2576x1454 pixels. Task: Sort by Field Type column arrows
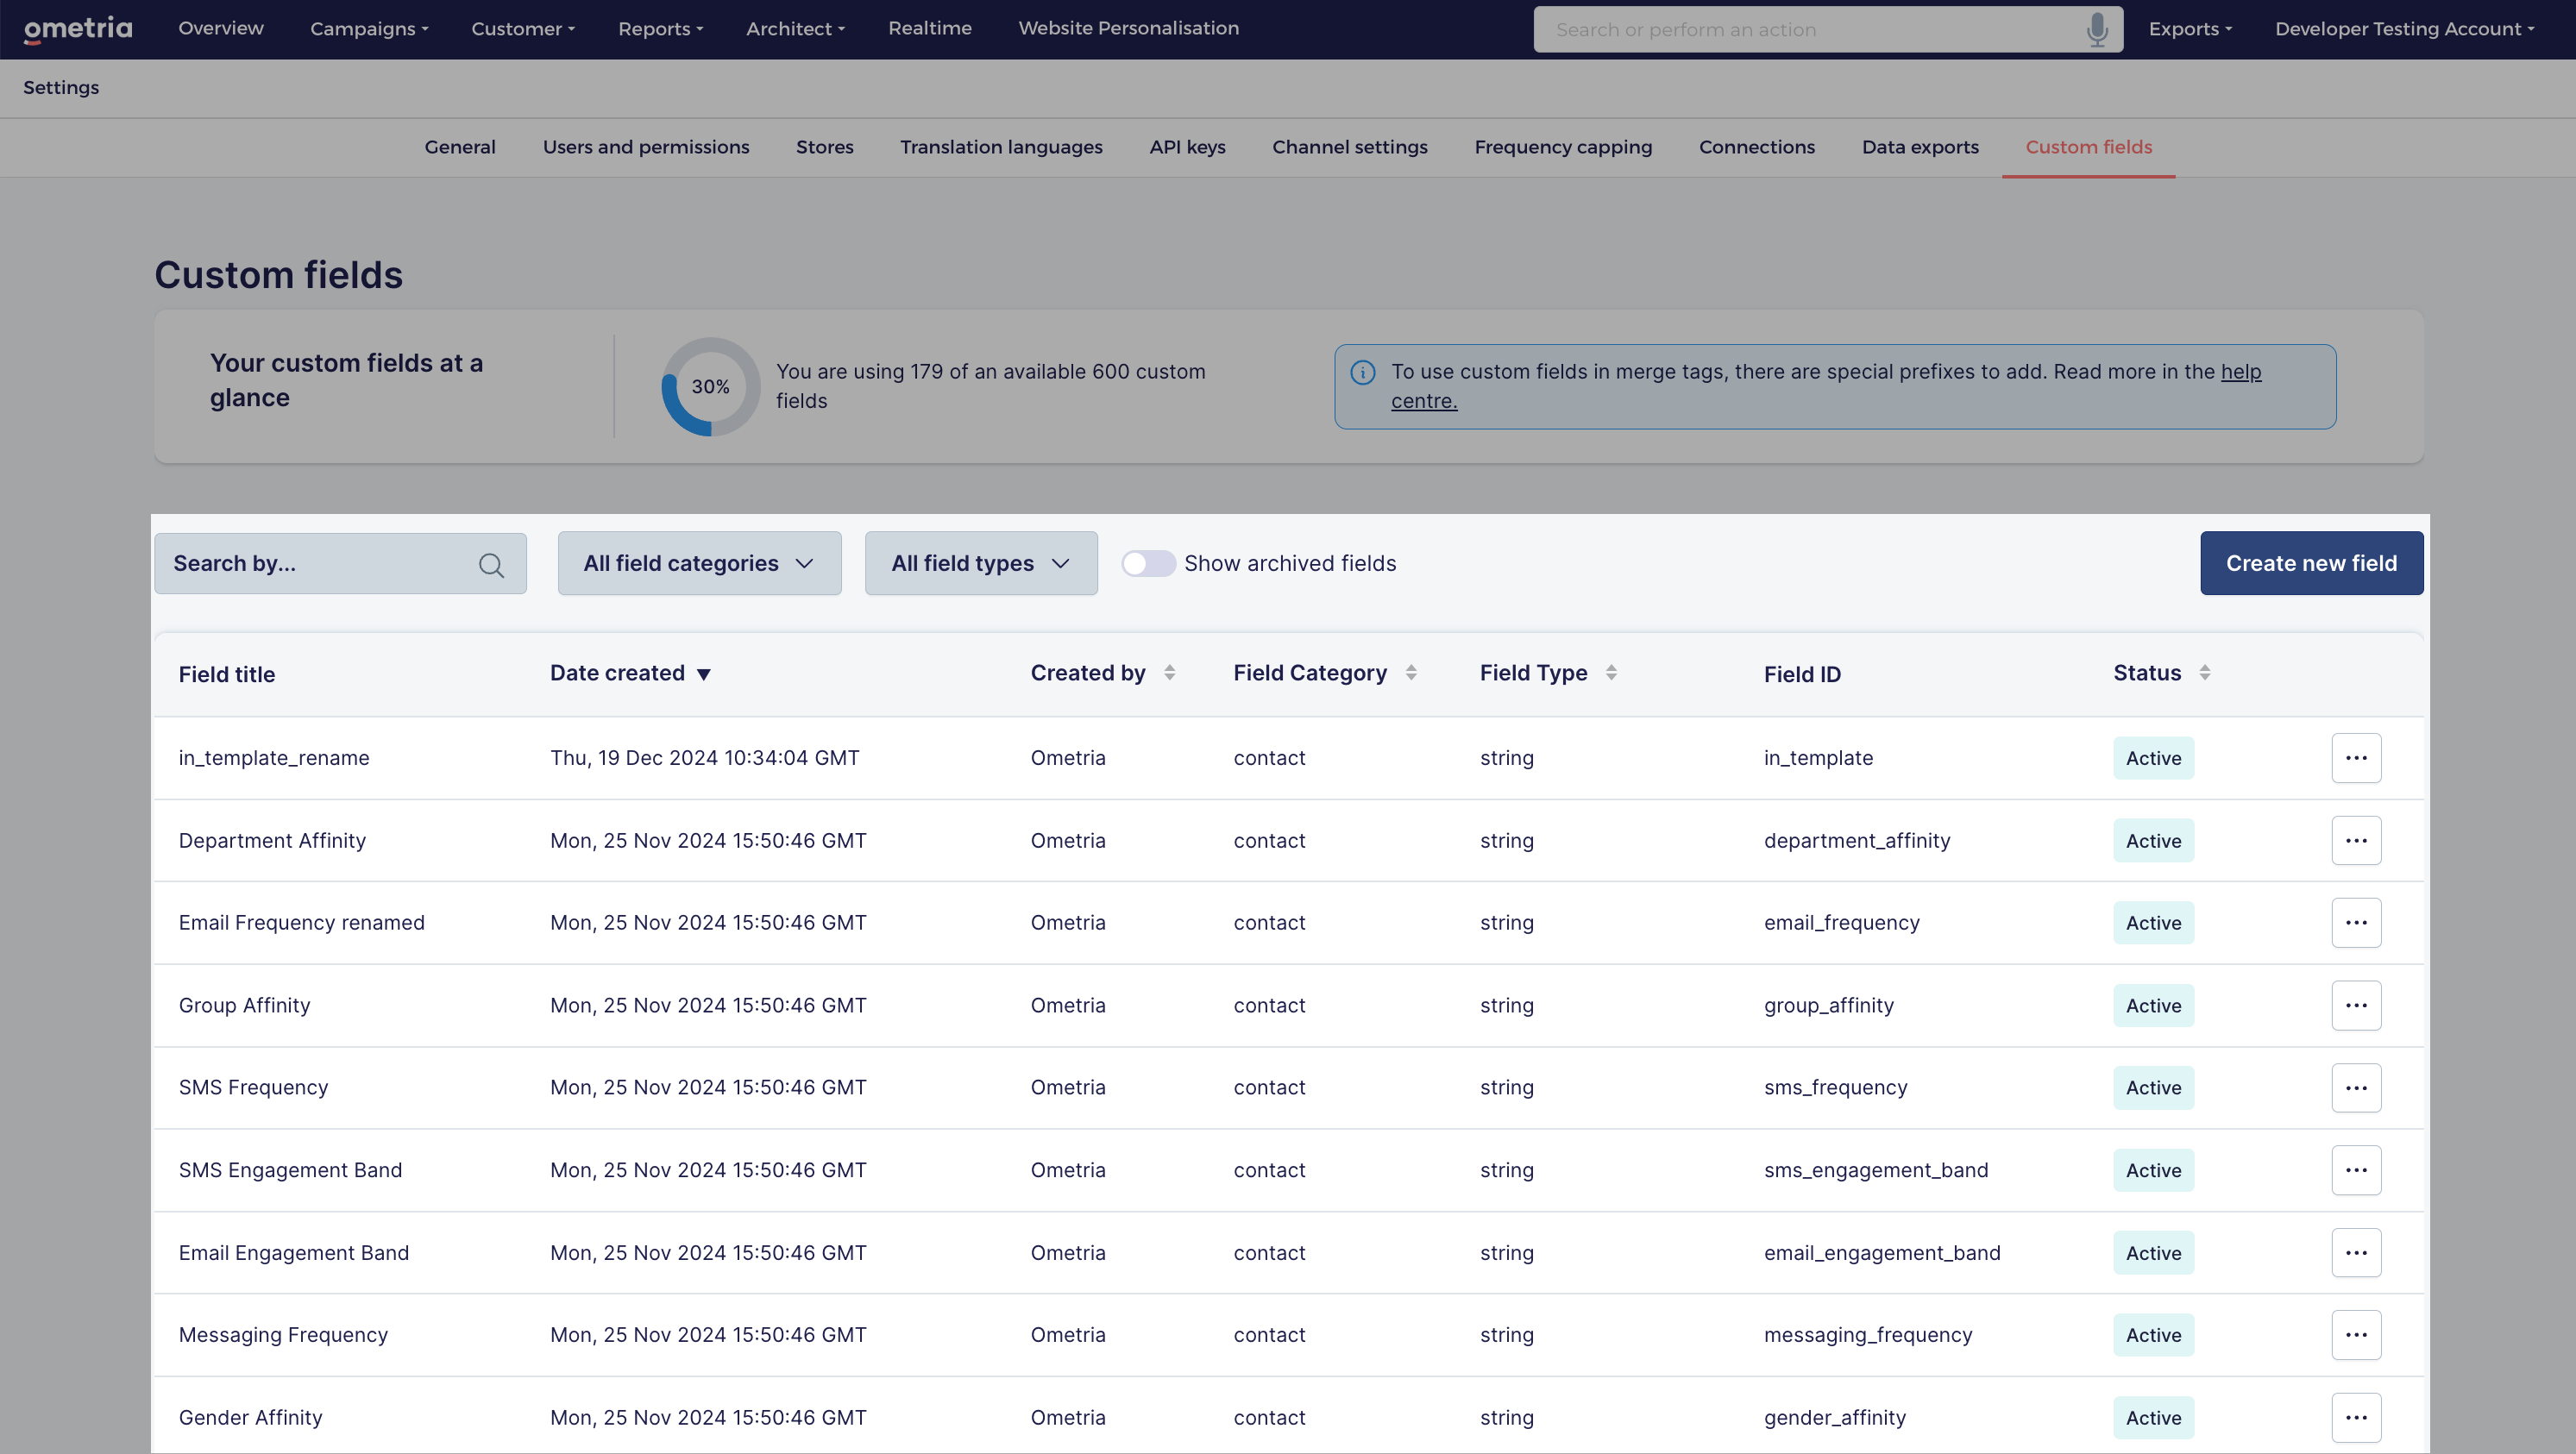click(x=1611, y=673)
